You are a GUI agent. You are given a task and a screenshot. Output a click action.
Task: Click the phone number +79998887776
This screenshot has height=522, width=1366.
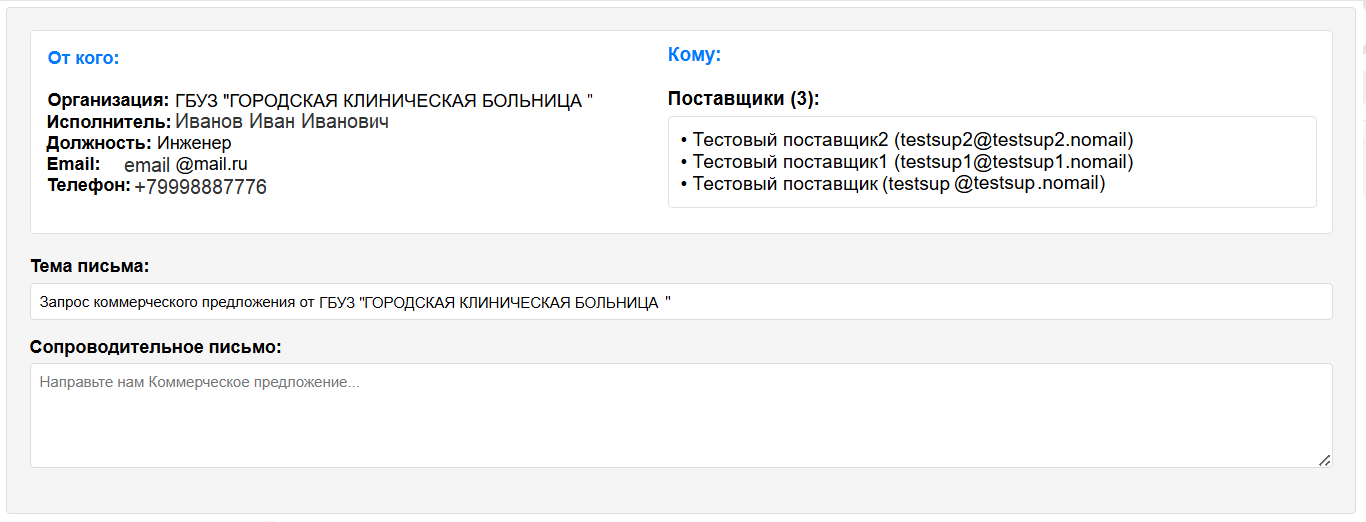pyautogui.click(x=201, y=187)
